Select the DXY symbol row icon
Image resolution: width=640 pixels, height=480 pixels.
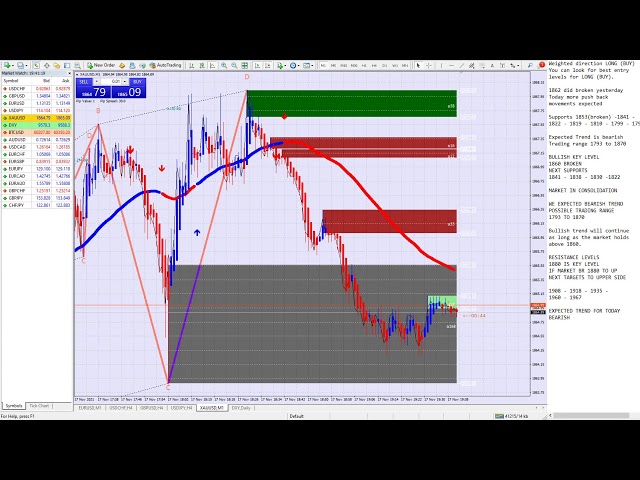tap(5, 125)
